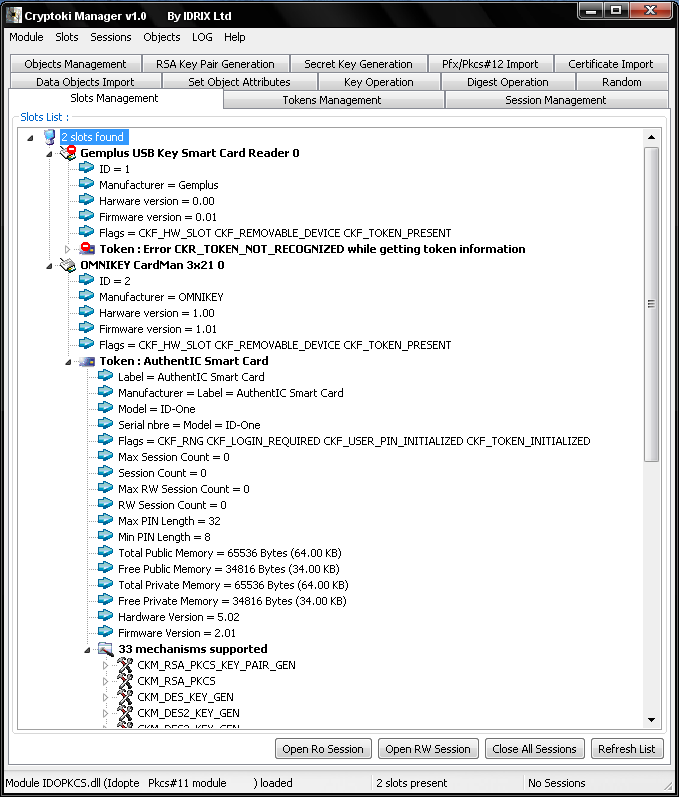The height and width of the screenshot is (797, 679).
Task: Open the Module menu
Action: click(26, 37)
